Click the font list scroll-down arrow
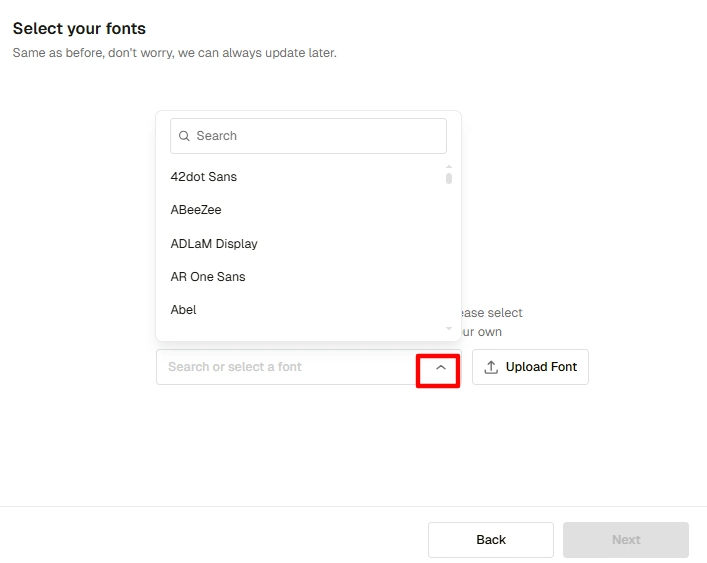The height and width of the screenshot is (563, 707). coord(449,328)
